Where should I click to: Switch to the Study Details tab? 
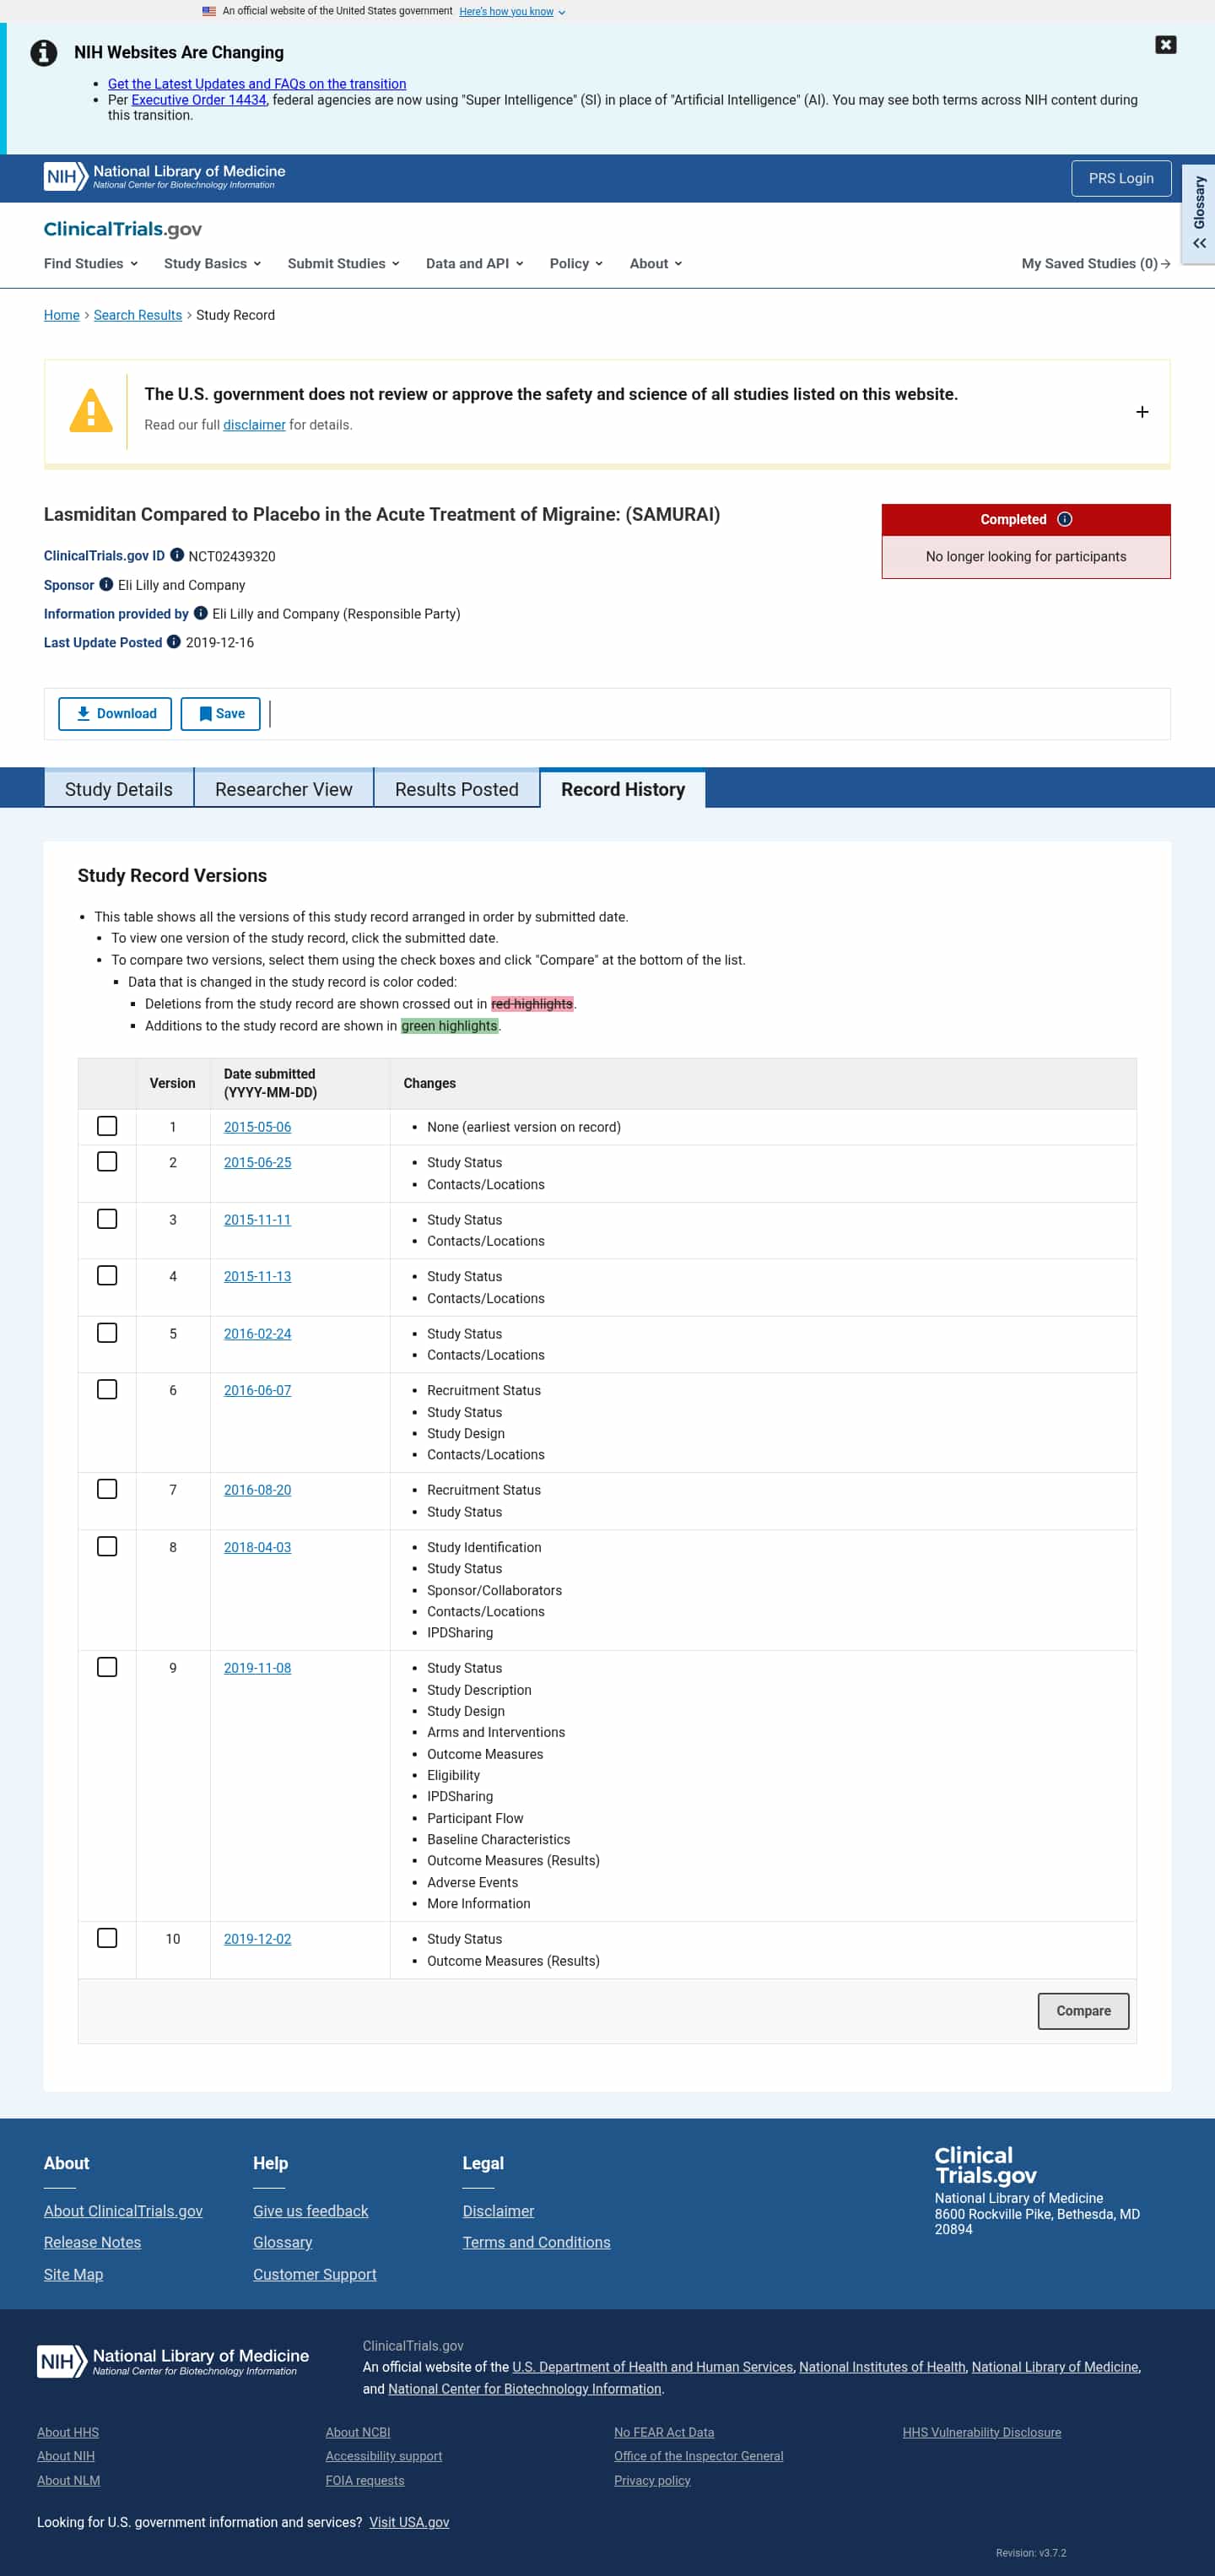pos(119,789)
